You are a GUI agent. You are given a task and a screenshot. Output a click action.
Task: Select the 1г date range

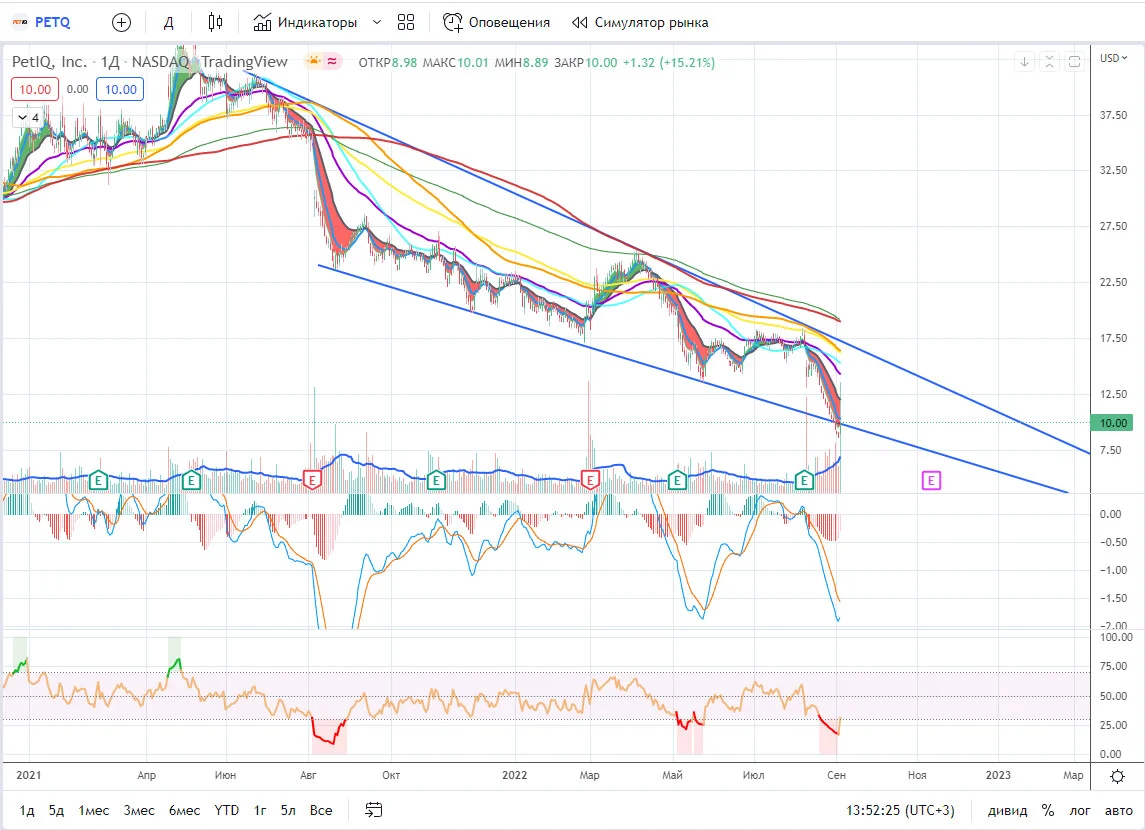point(260,810)
